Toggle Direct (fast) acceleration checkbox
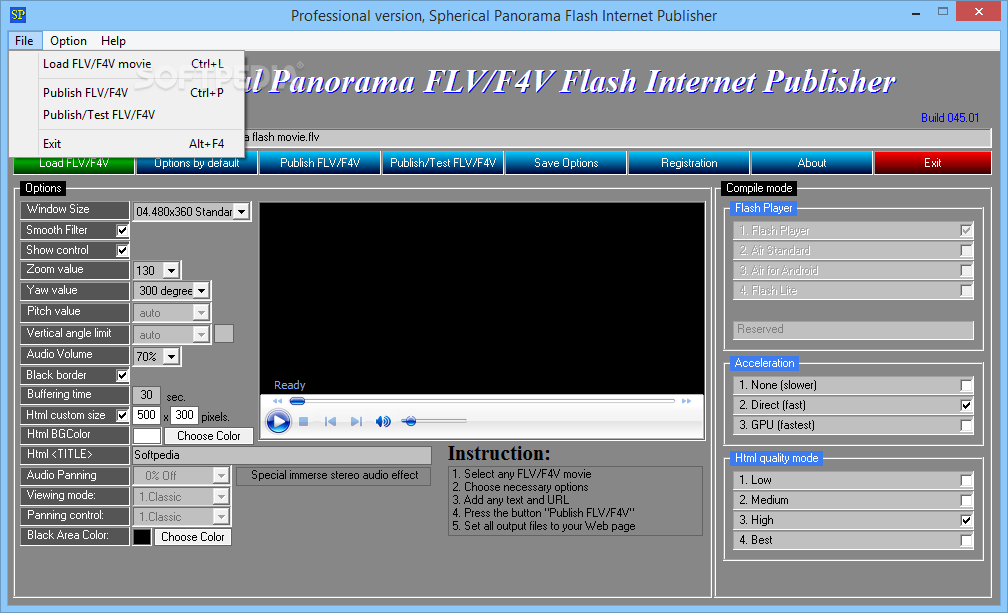The width and height of the screenshot is (1008, 613). click(966, 405)
